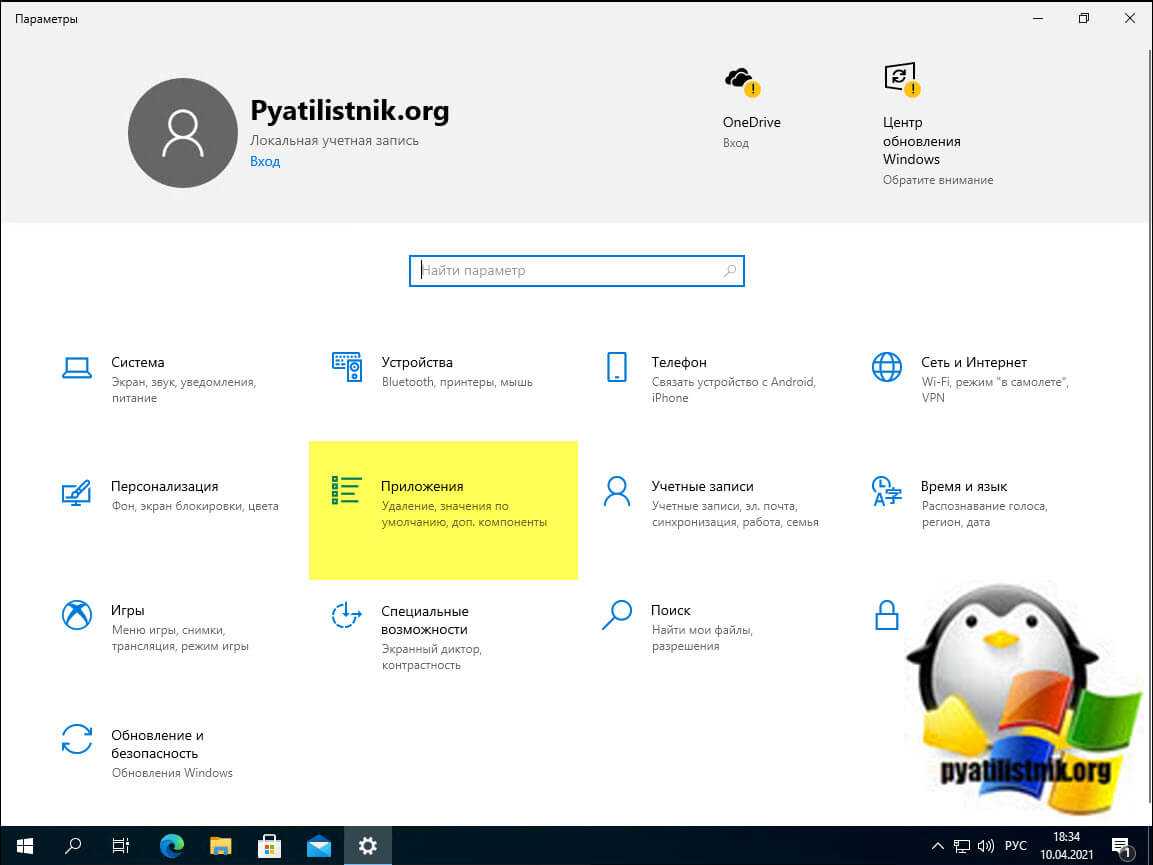Click the Phone settings icon
The height and width of the screenshot is (865, 1153).
[617, 367]
